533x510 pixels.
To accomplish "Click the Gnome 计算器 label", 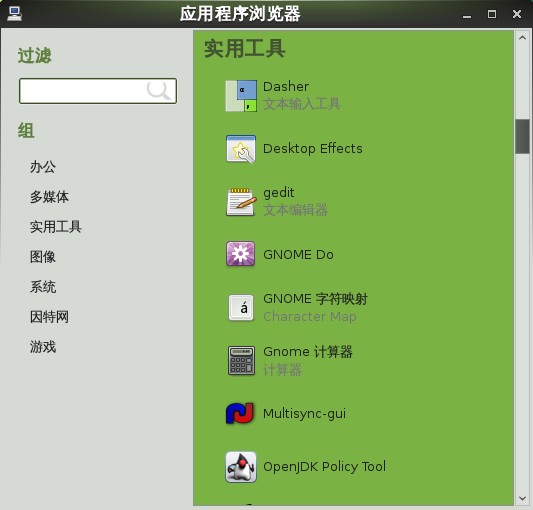I will [x=308, y=352].
